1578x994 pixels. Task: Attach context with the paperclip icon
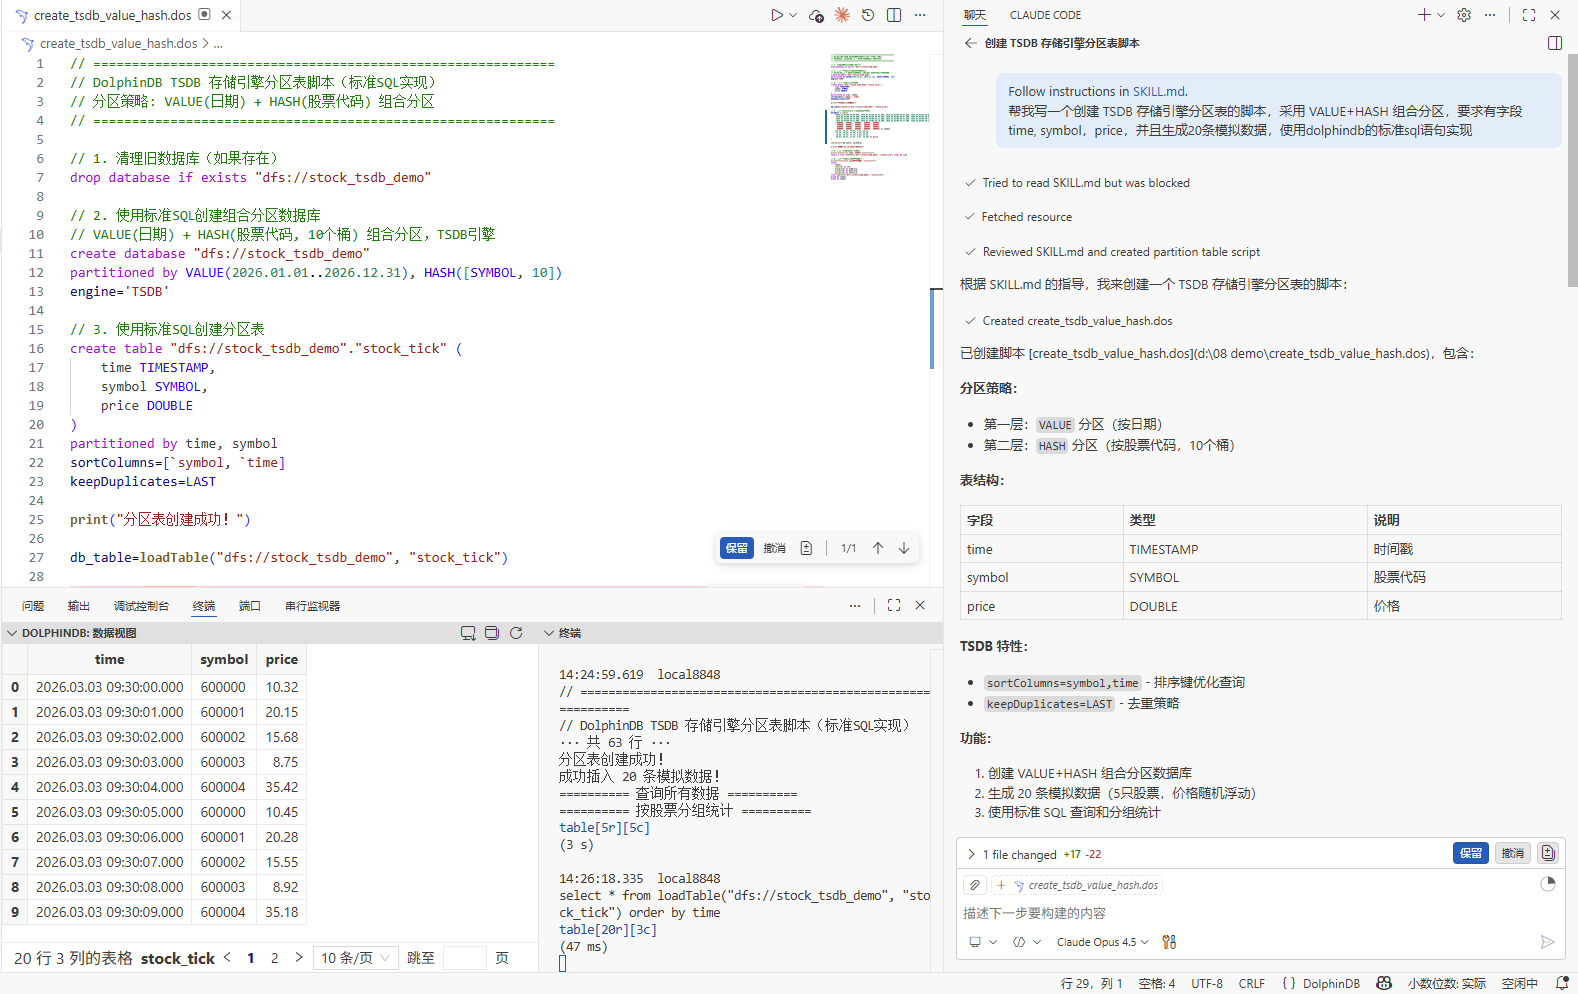[974, 885]
